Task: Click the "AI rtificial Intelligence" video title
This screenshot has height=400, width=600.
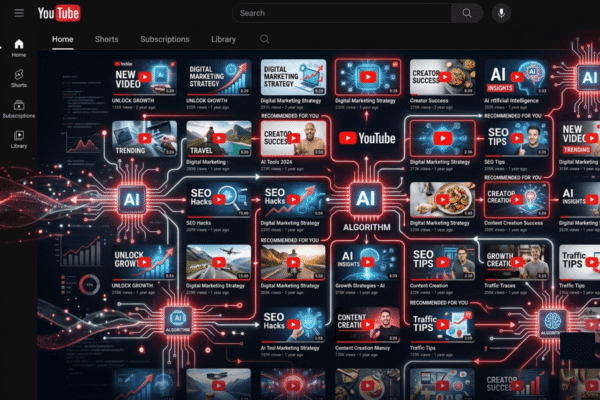Action: (x=511, y=101)
